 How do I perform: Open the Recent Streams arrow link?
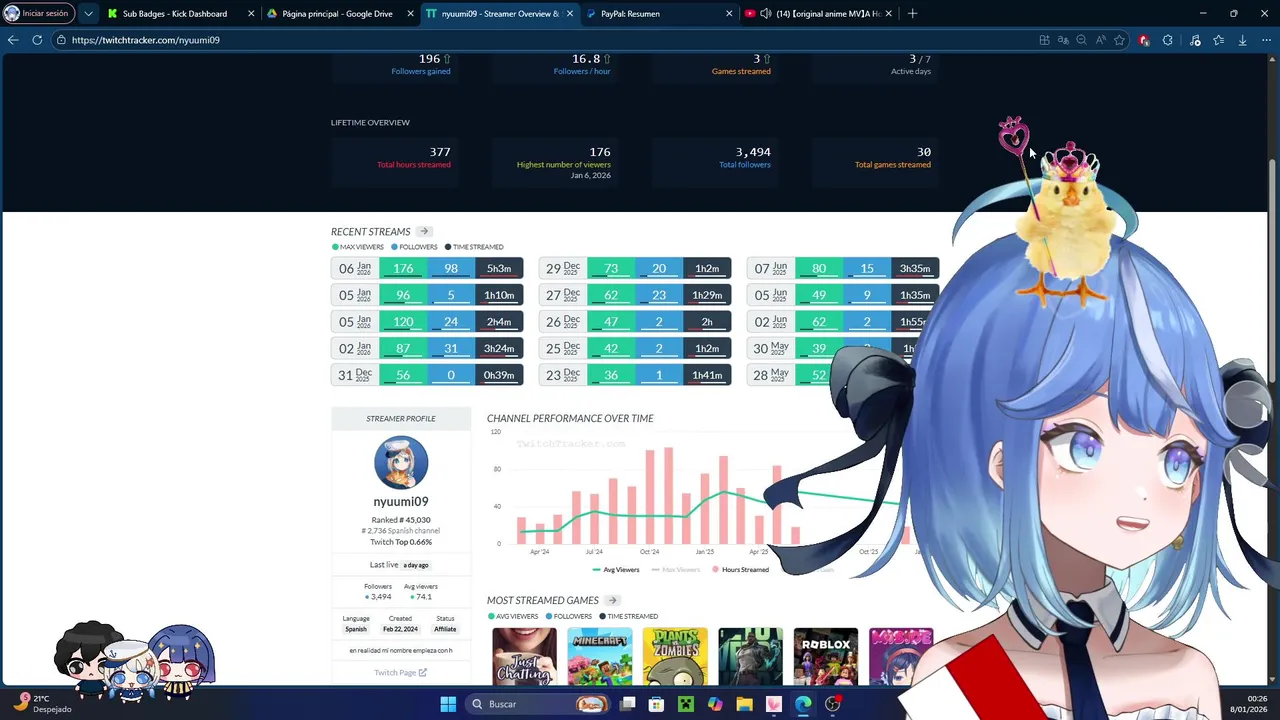424,232
